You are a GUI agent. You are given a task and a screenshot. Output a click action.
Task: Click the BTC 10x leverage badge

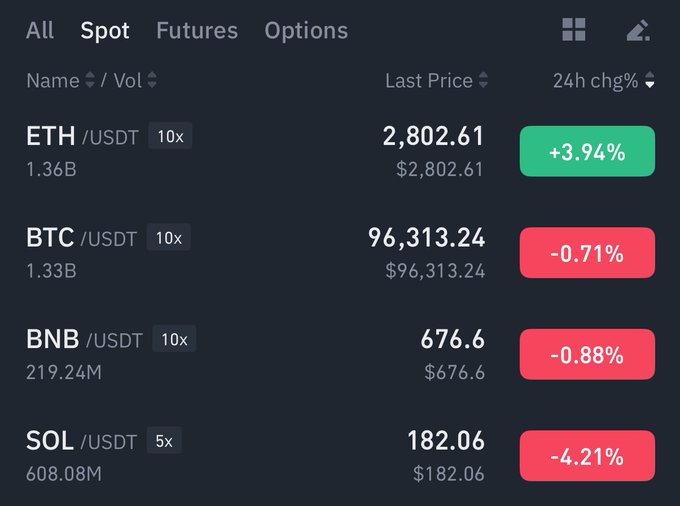[168, 238]
